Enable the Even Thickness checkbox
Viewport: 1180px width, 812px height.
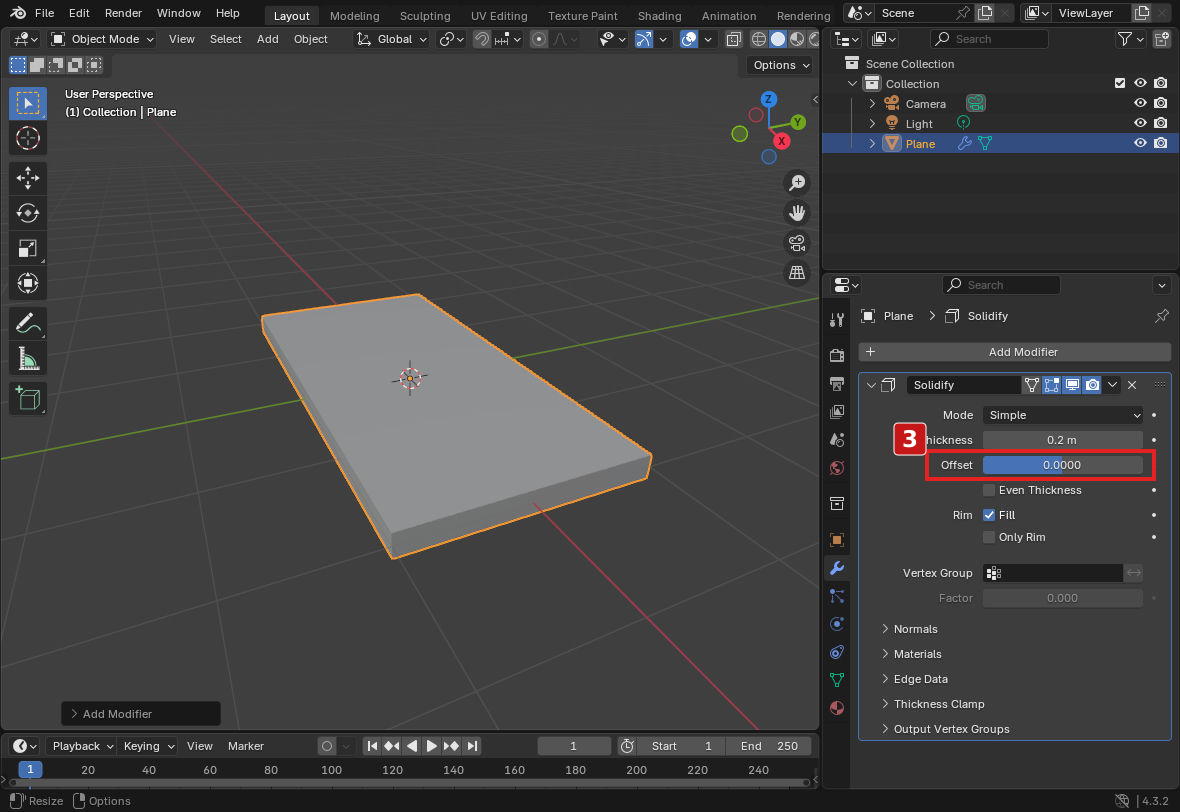point(989,490)
